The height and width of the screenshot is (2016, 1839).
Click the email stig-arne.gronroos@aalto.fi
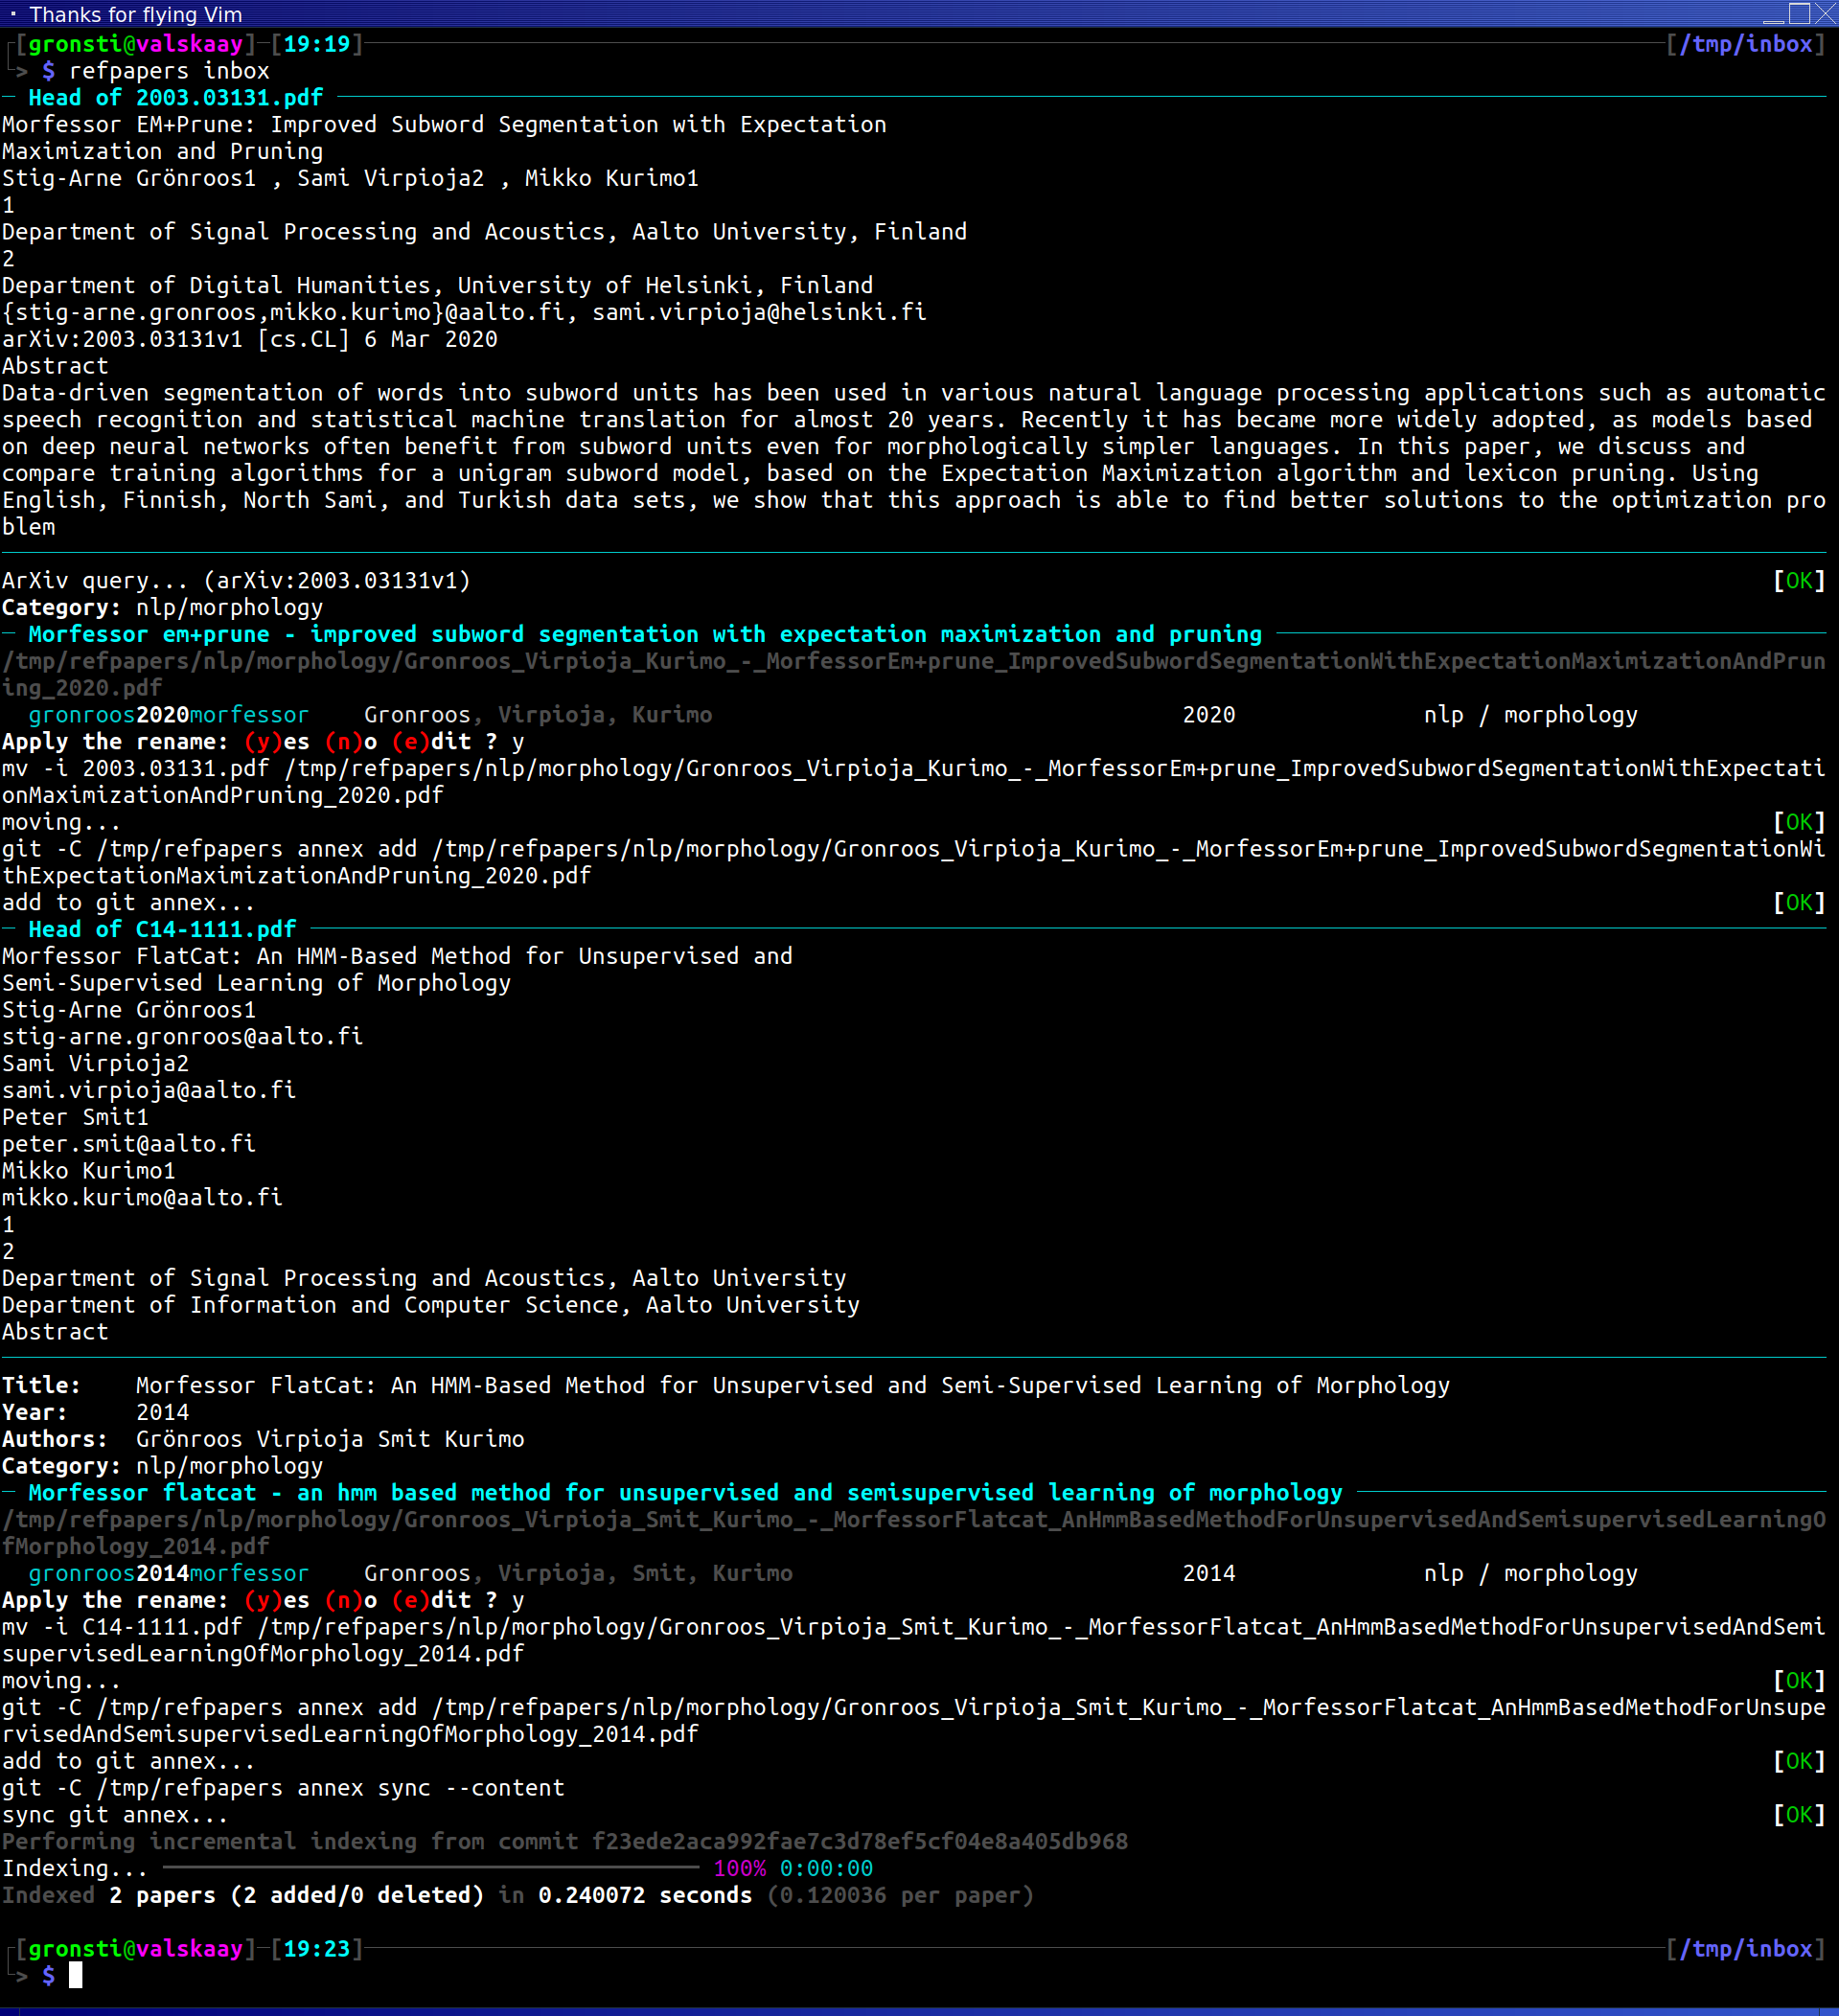click(182, 1036)
